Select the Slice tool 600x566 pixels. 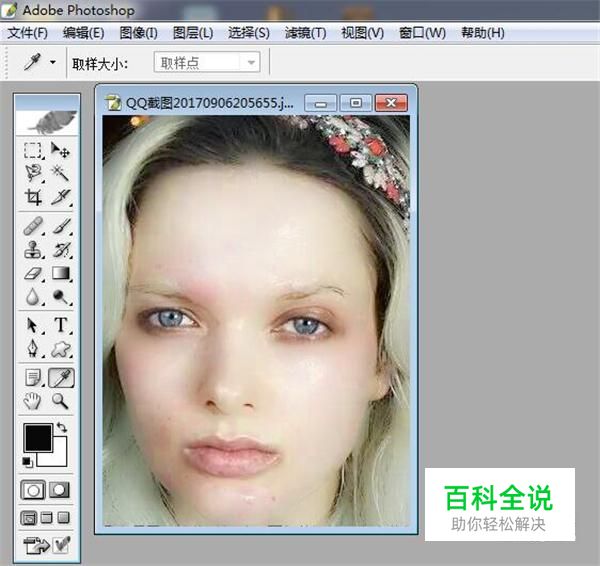[60, 197]
